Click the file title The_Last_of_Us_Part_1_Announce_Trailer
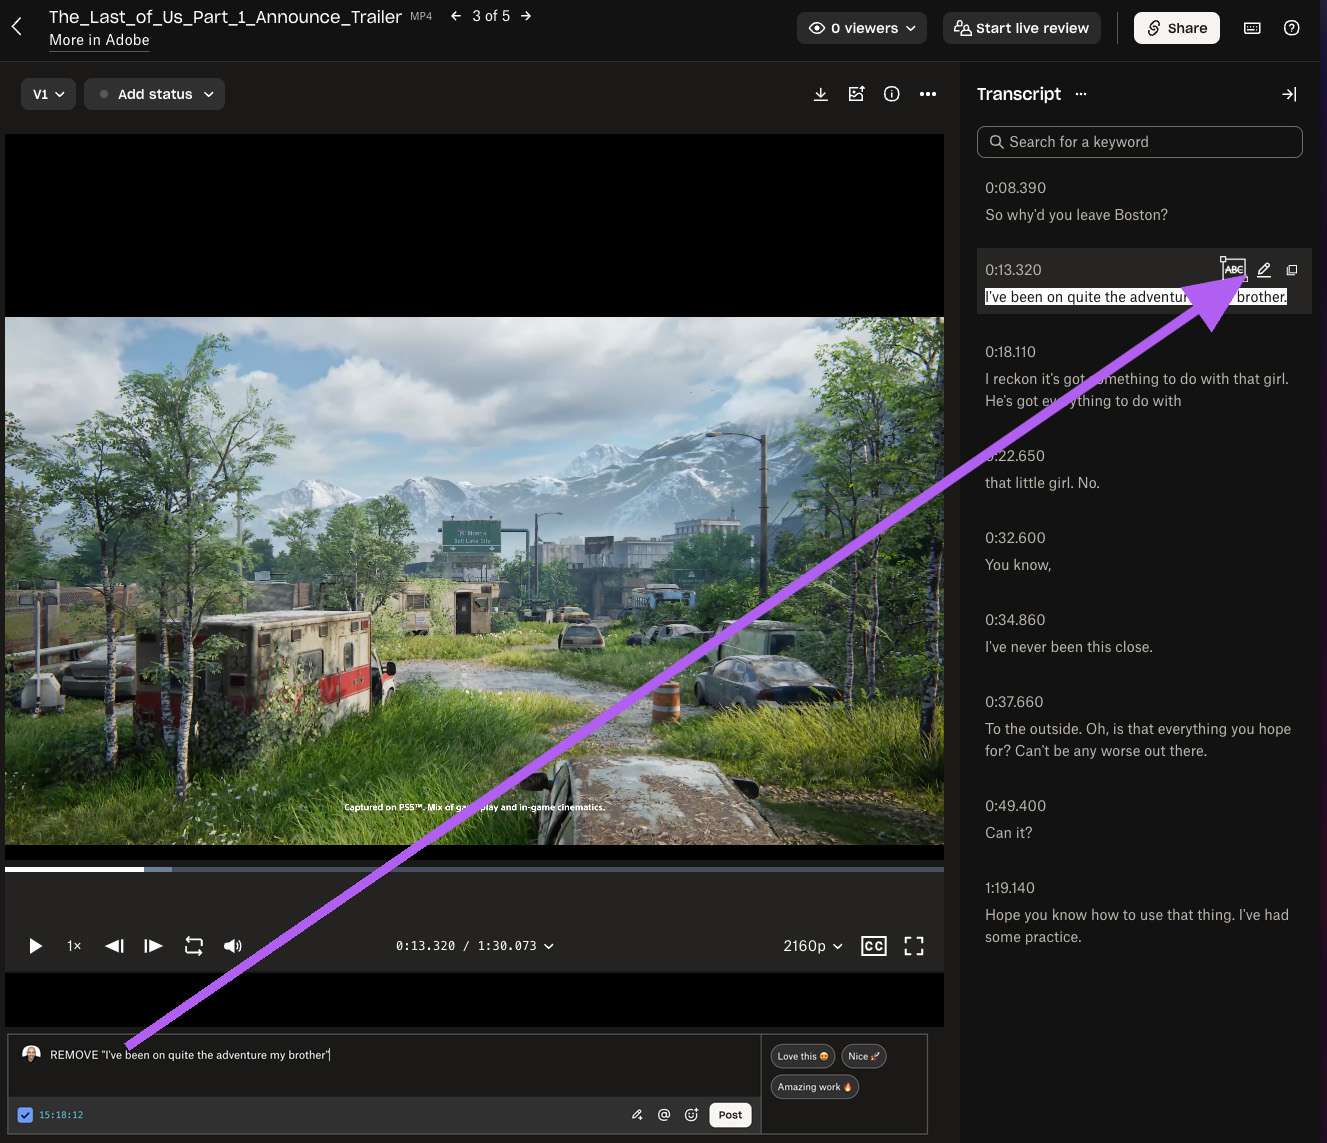The height and width of the screenshot is (1143, 1327). tap(225, 17)
